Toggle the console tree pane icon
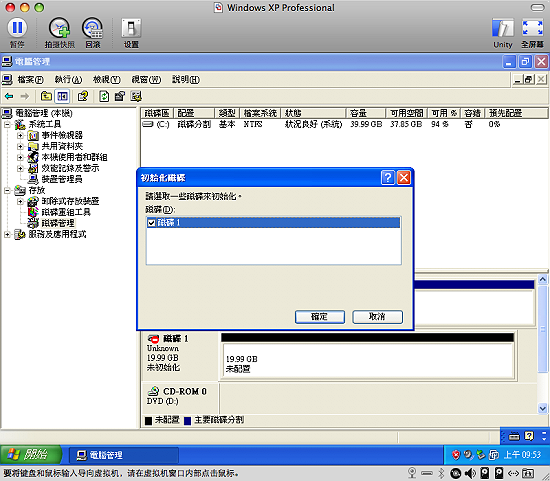 62,96
